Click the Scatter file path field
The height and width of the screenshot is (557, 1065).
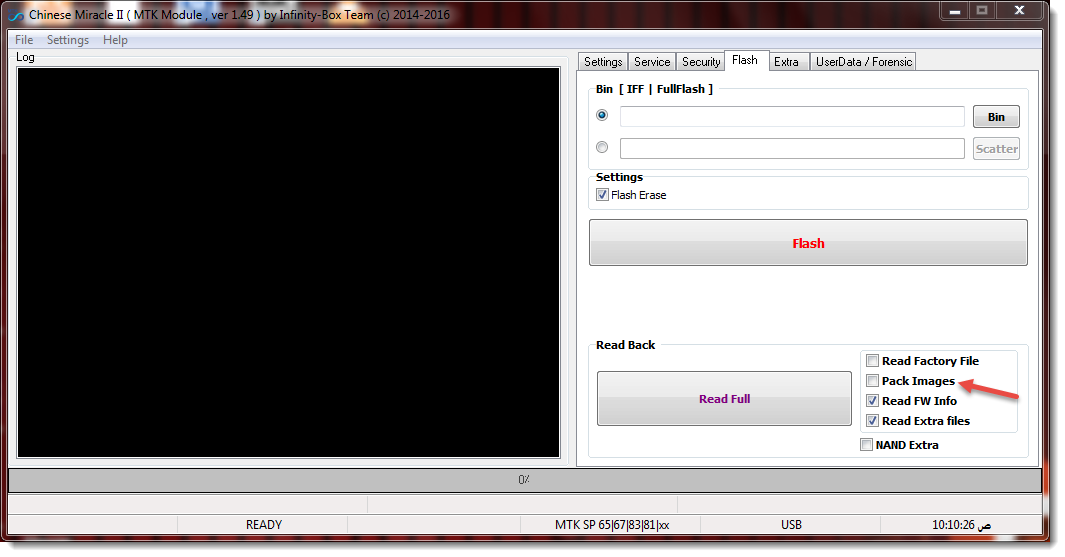tap(792, 148)
